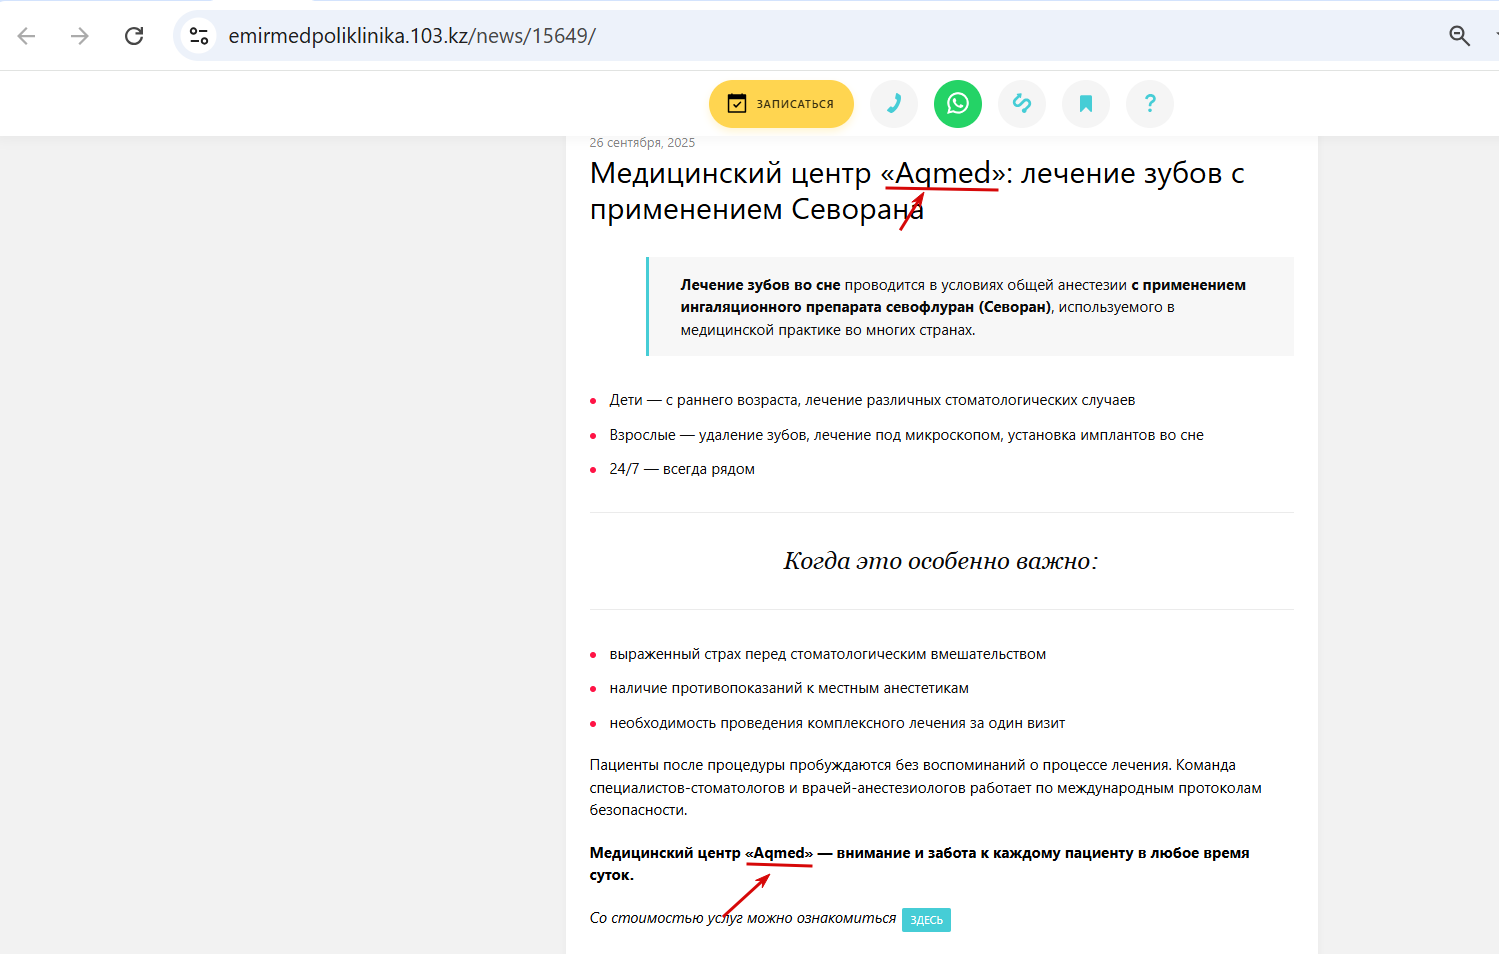Click the bold closing line about Aqmed care

pos(920,864)
